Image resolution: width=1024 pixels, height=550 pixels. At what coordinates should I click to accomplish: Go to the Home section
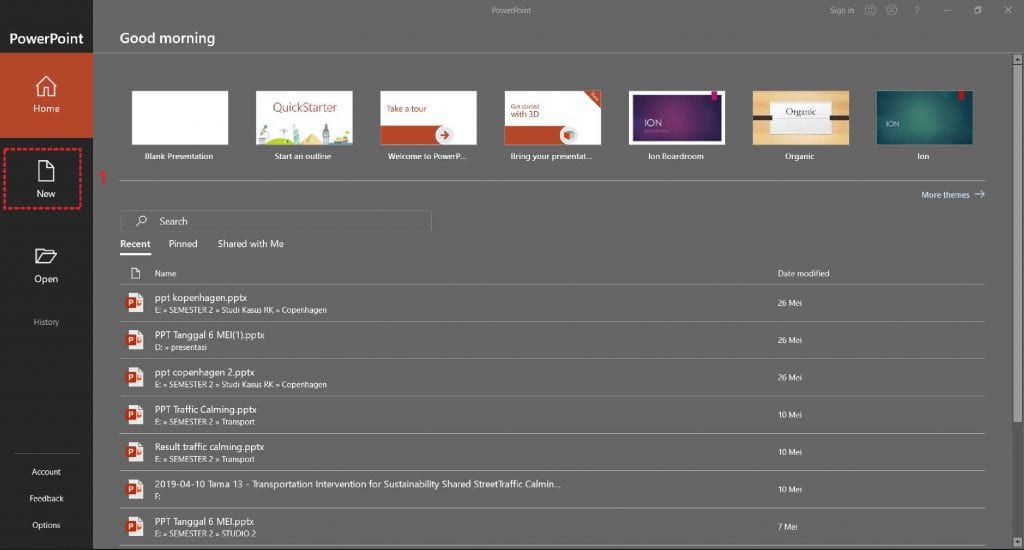[46, 95]
